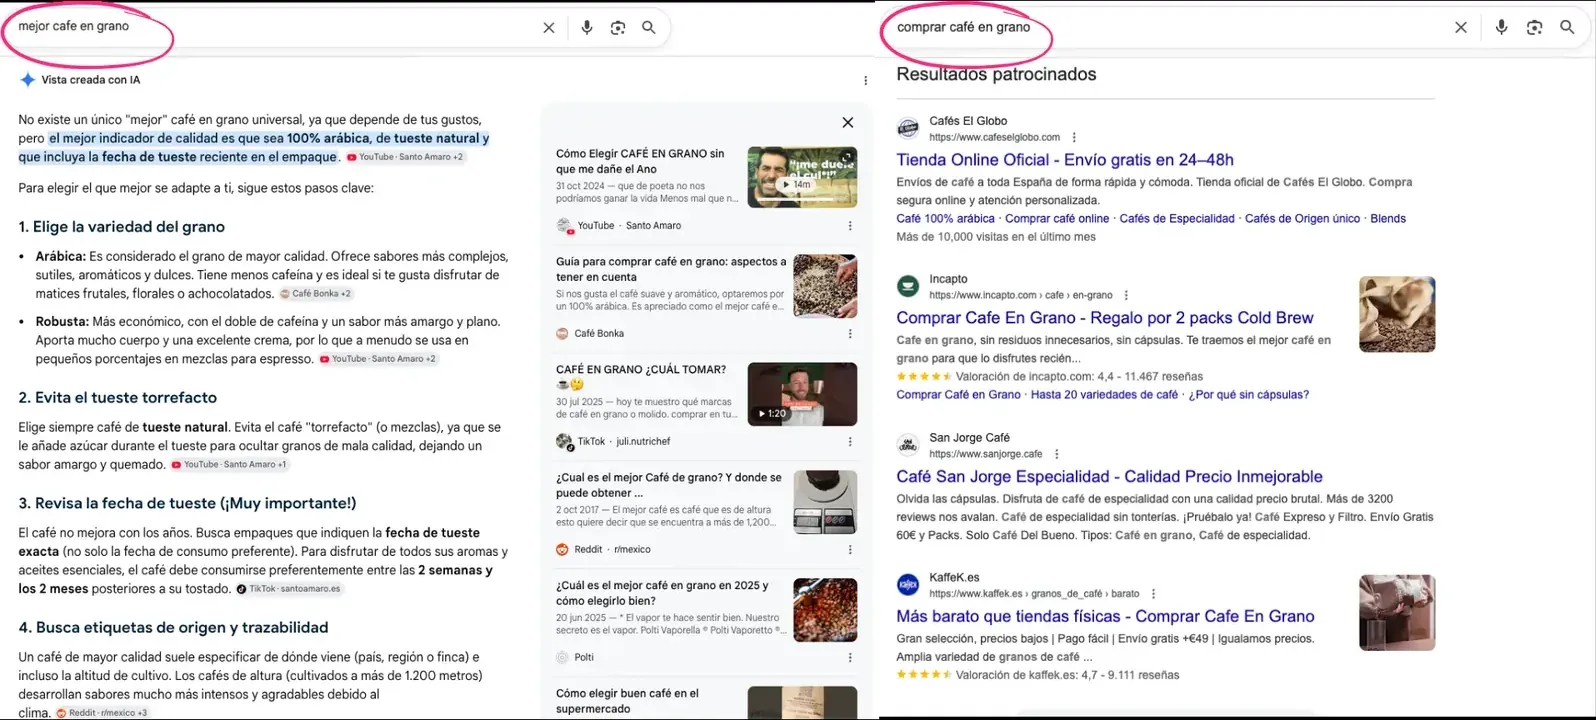1596x720 pixels.
Task: Open '¿Cuál es el mejor café en grano en 2025' title
Action: (662, 593)
